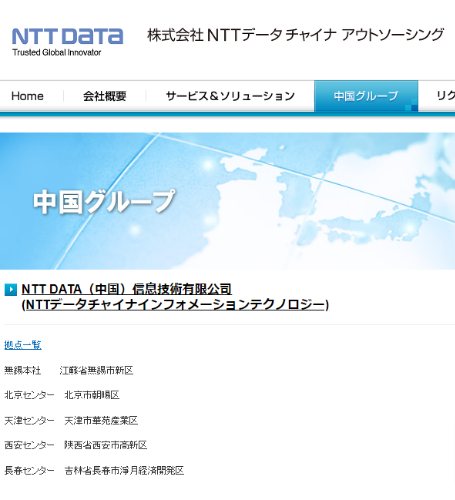Open the 拠点一覧 link
Viewport: 455px width, 500px height.
point(23,345)
